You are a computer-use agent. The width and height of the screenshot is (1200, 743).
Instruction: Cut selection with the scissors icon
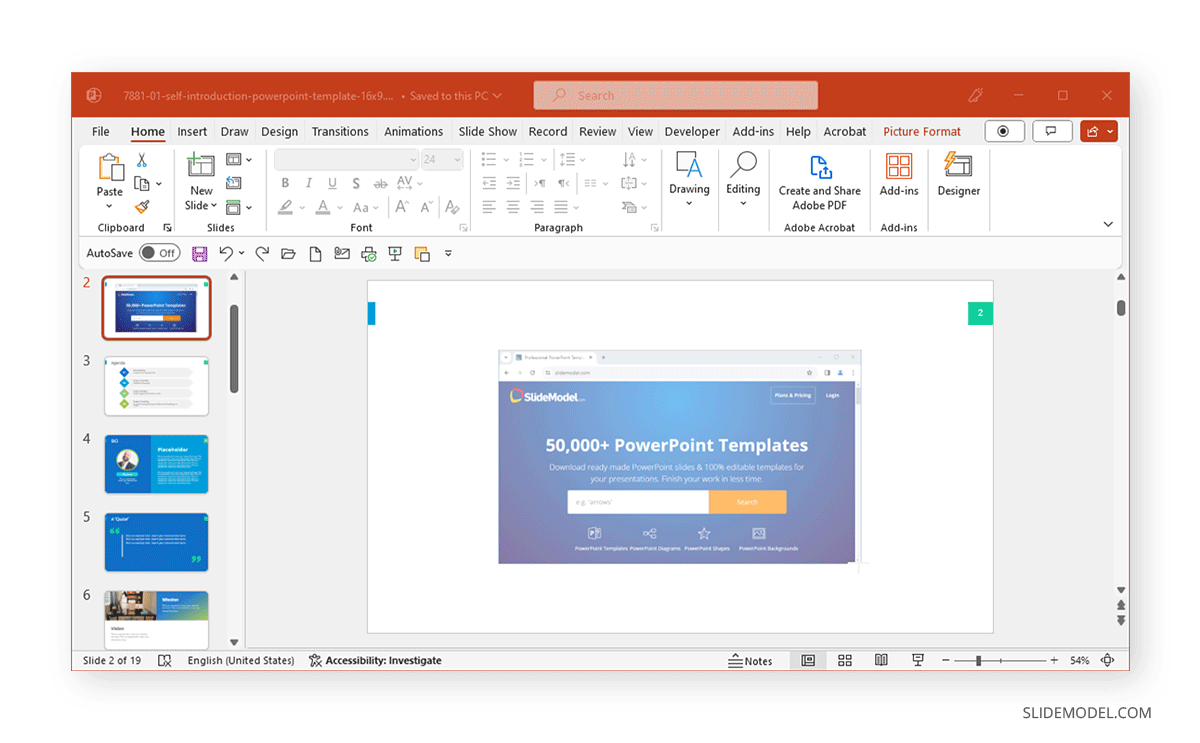tap(142, 160)
